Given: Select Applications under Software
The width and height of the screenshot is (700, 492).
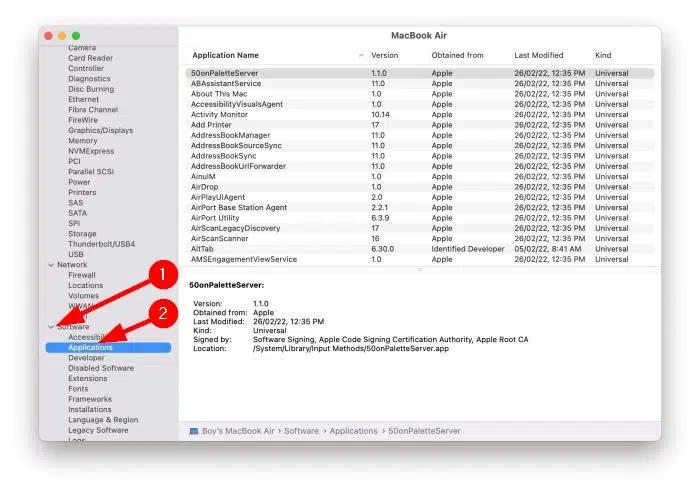Looking at the screenshot, I should [108, 347].
